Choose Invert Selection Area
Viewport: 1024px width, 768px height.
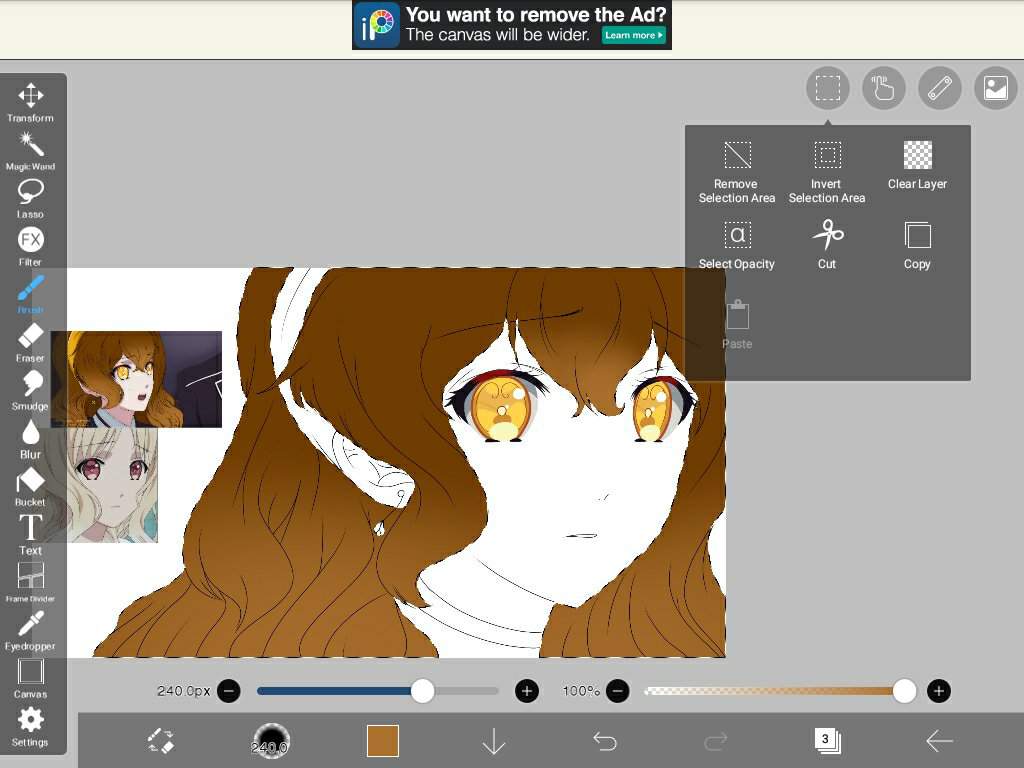[827, 170]
